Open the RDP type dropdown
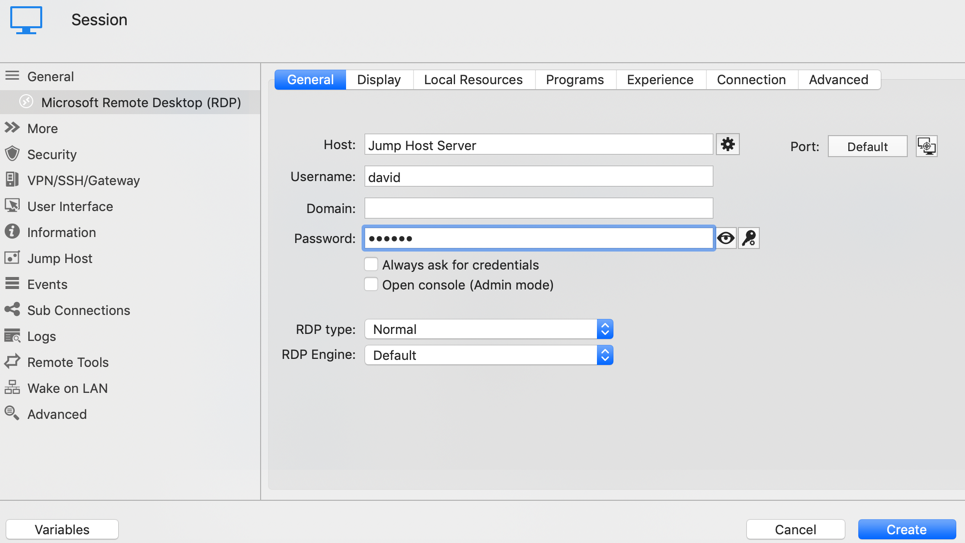965x543 pixels. coord(488,329)
